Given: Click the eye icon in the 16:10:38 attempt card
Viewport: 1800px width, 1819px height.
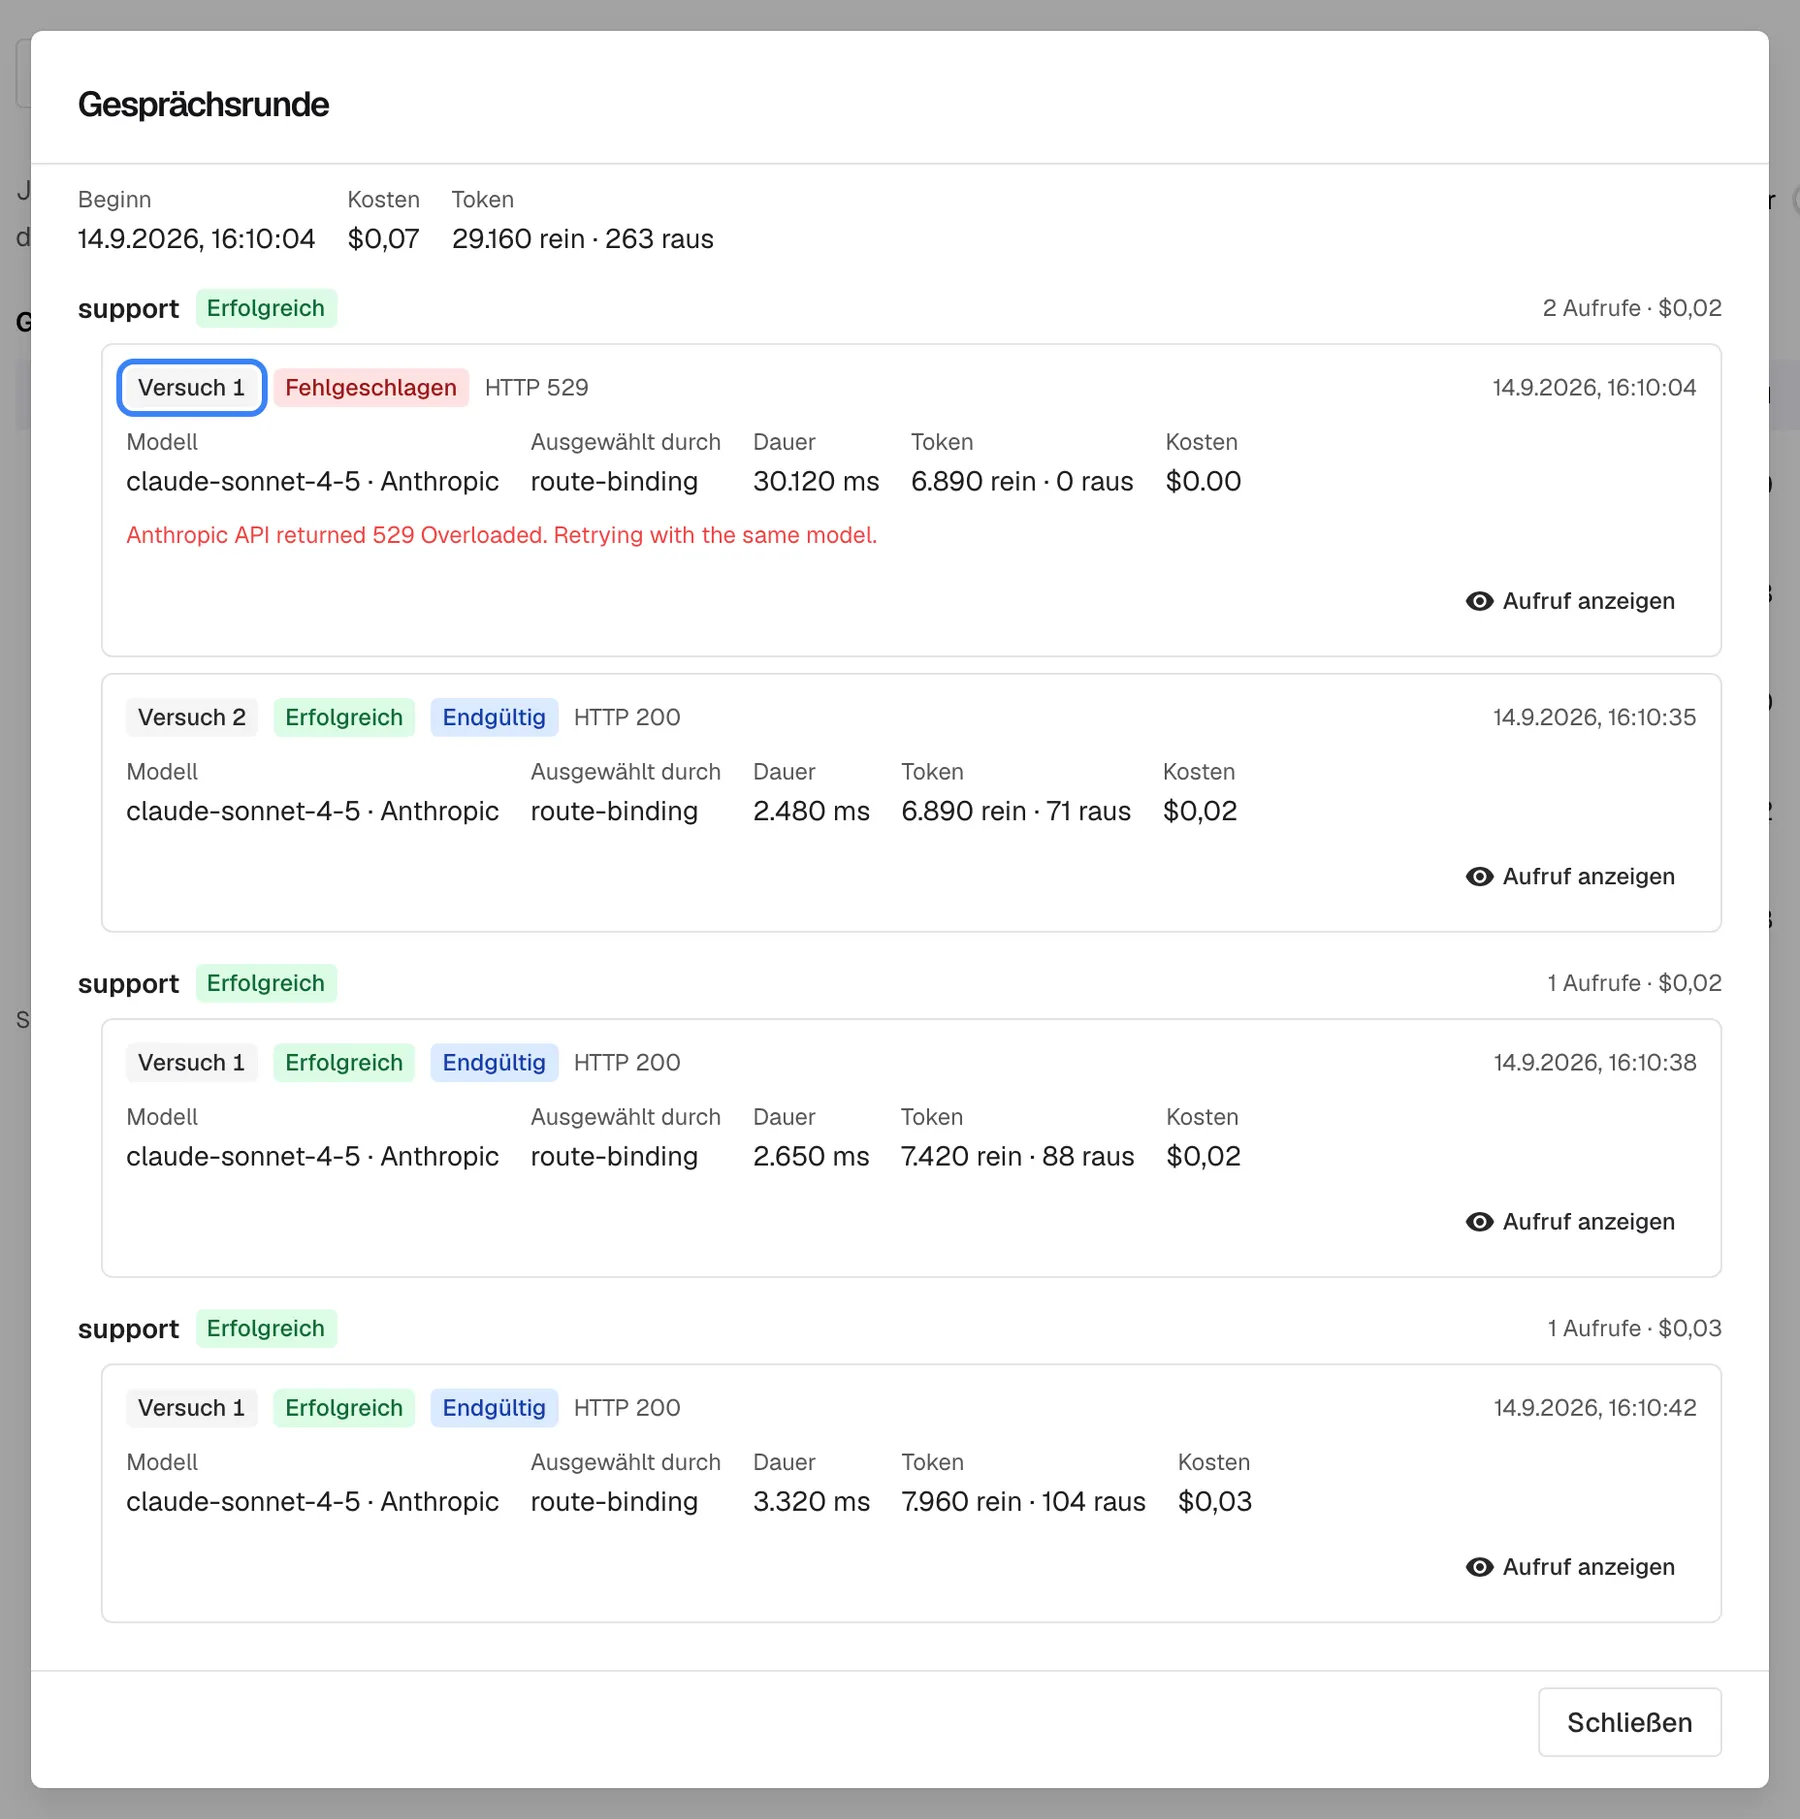Looking at the screenshot, I should (1479, 1221).
